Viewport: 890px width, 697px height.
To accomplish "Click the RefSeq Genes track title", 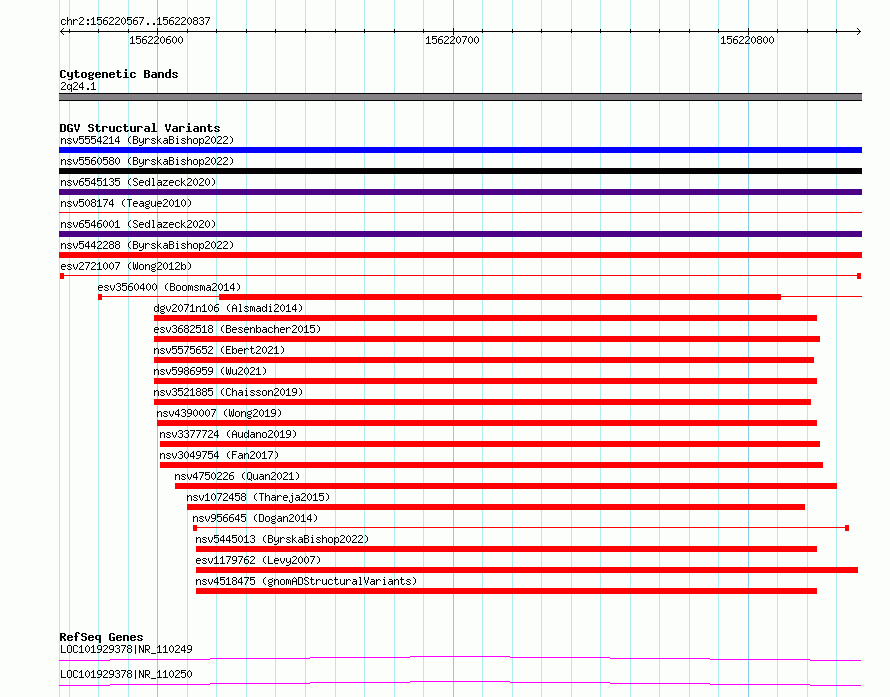I will (x=101, y=637).
